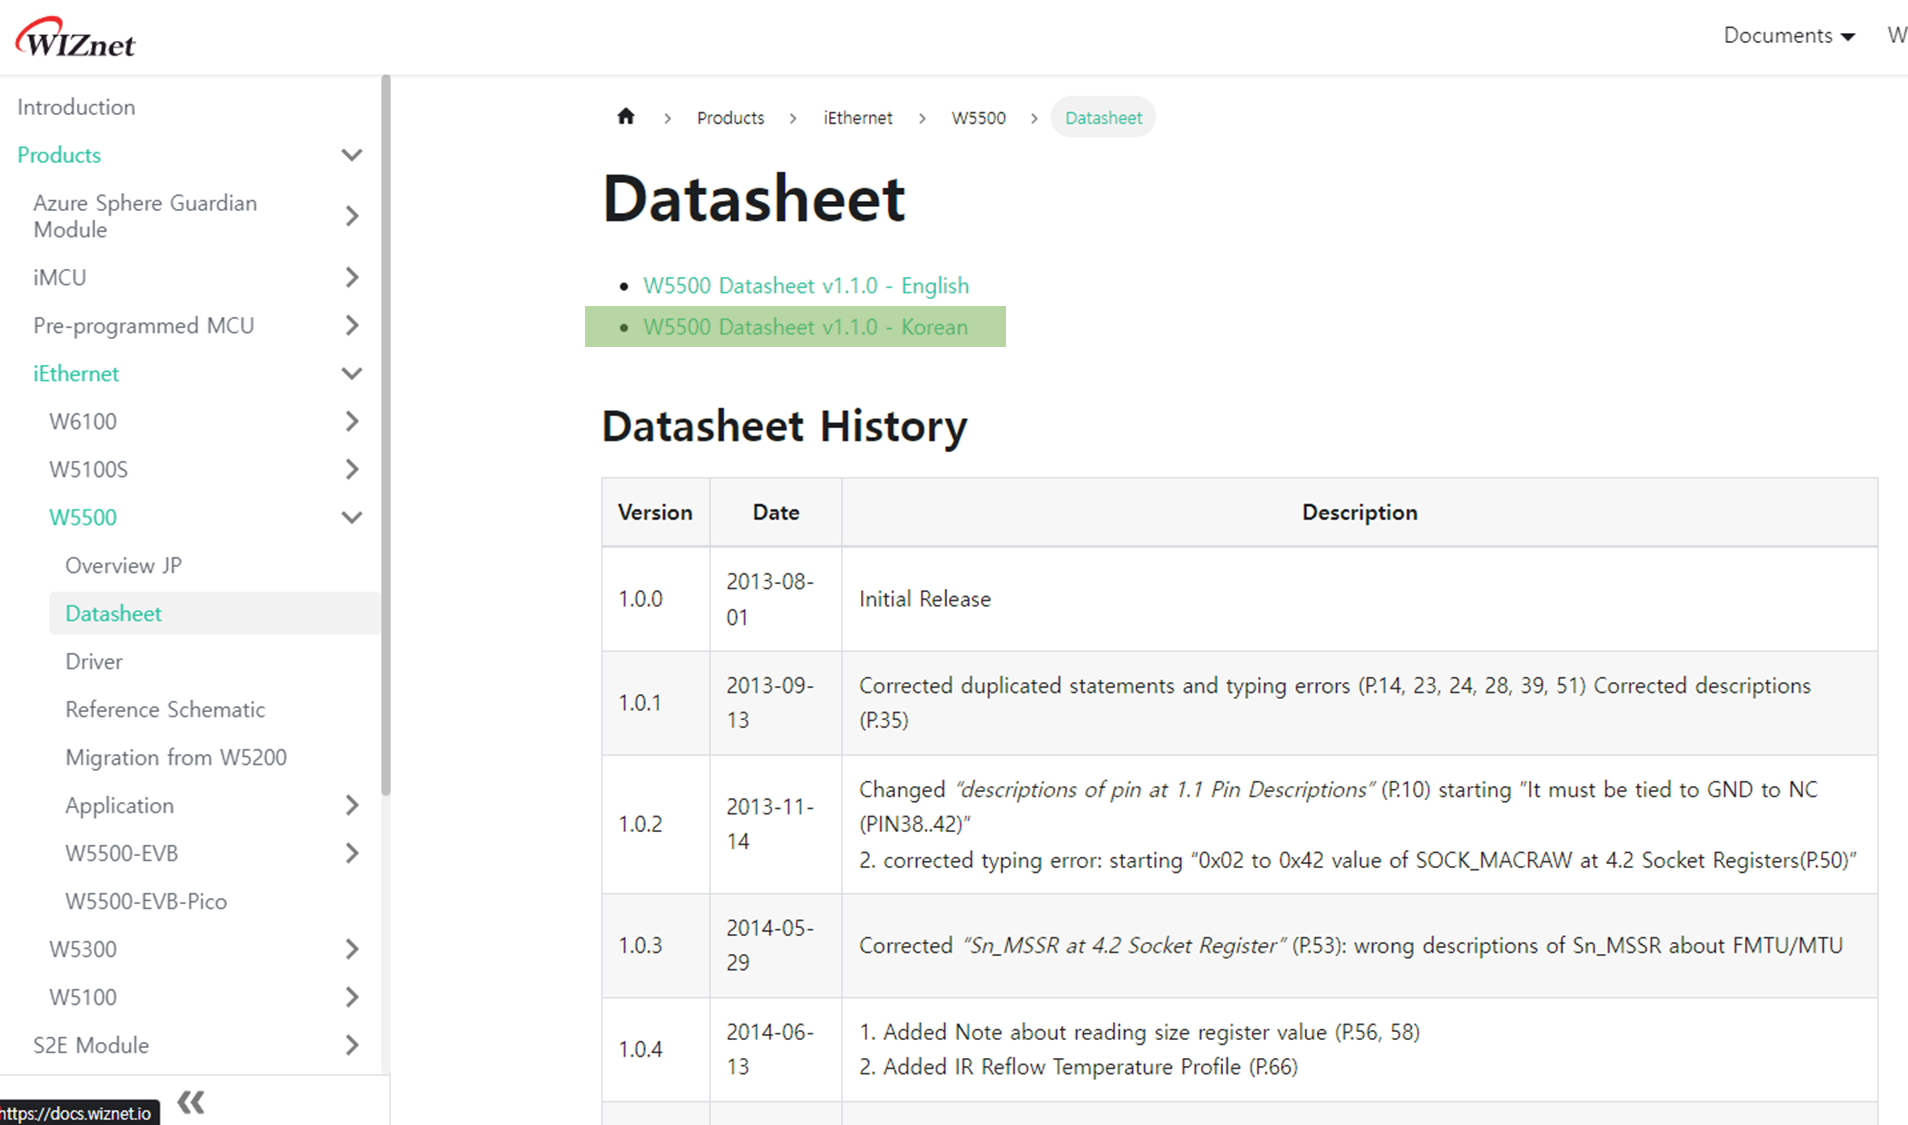Open W5500-EVB sidebar item
The width and height of the screenshot is (1908, 1125).
[x=122, y=853]
